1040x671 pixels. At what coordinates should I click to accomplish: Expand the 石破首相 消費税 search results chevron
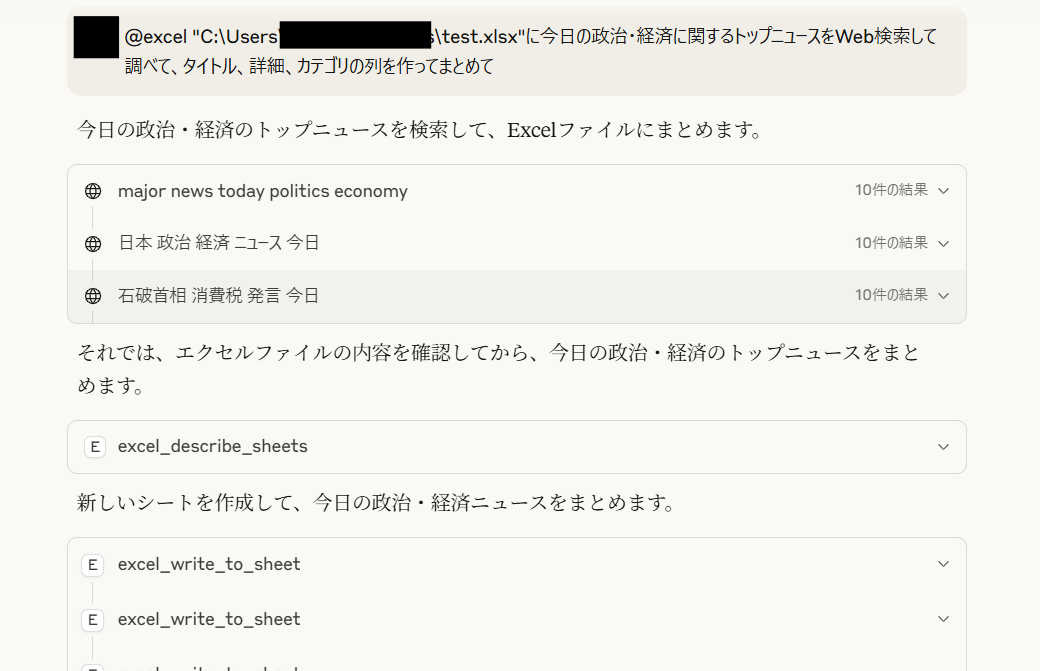941,295
